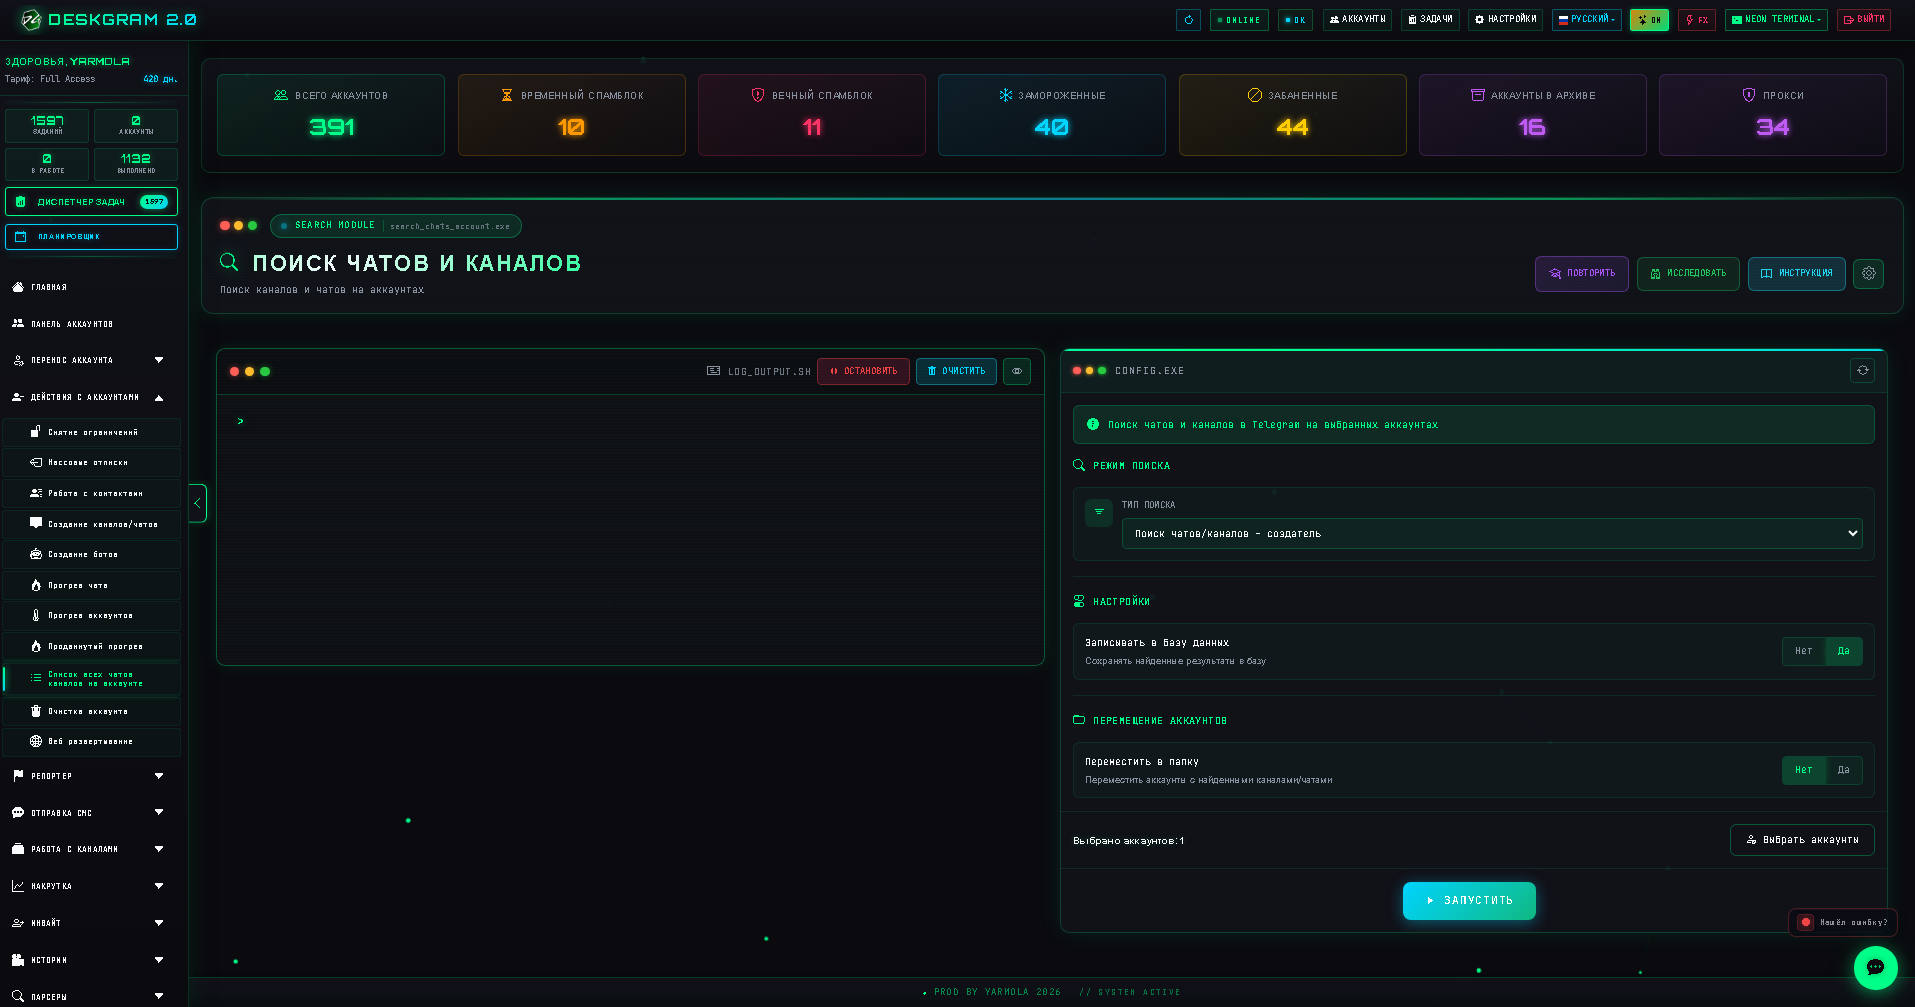Click the thermometer icon for Прогрев аккаунтов
The width and height of the screenshot is (1915, 1007).
click(36, 615)
